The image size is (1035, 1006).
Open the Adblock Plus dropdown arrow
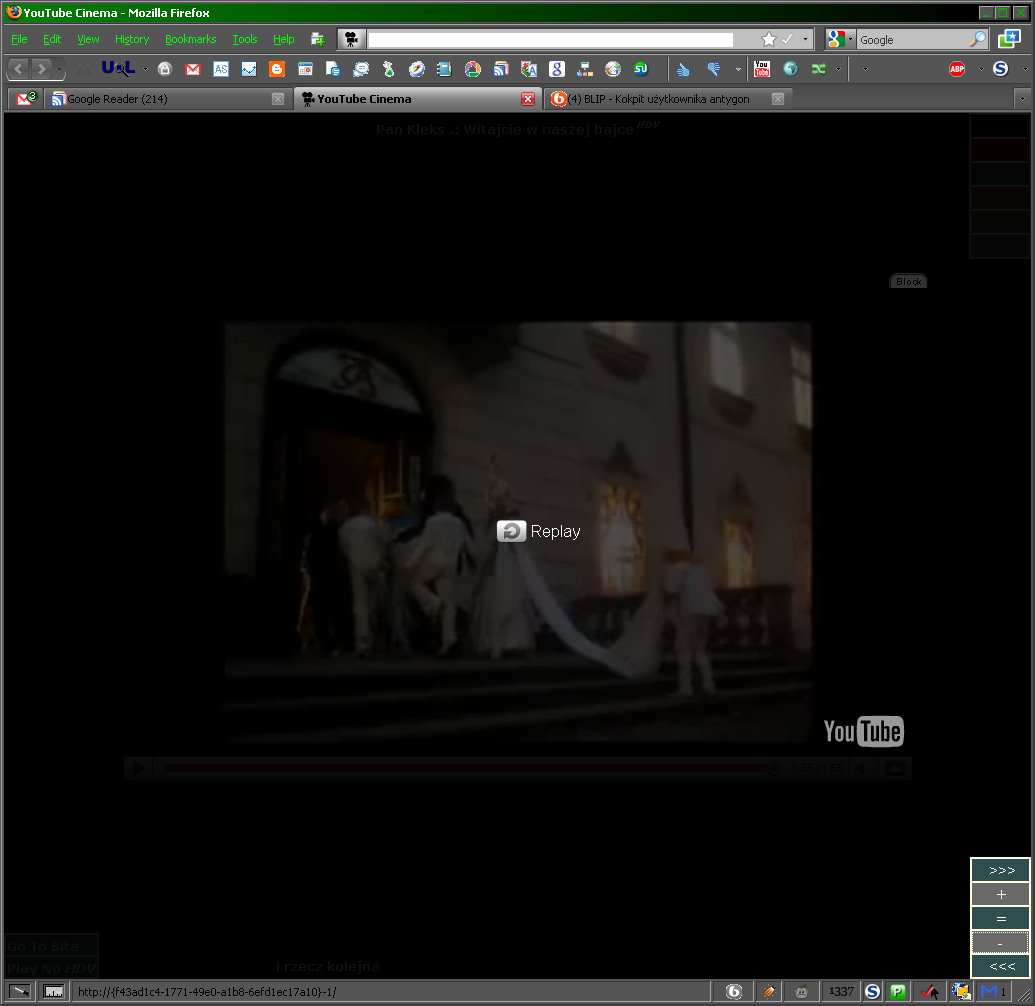[x=981, y=69]
